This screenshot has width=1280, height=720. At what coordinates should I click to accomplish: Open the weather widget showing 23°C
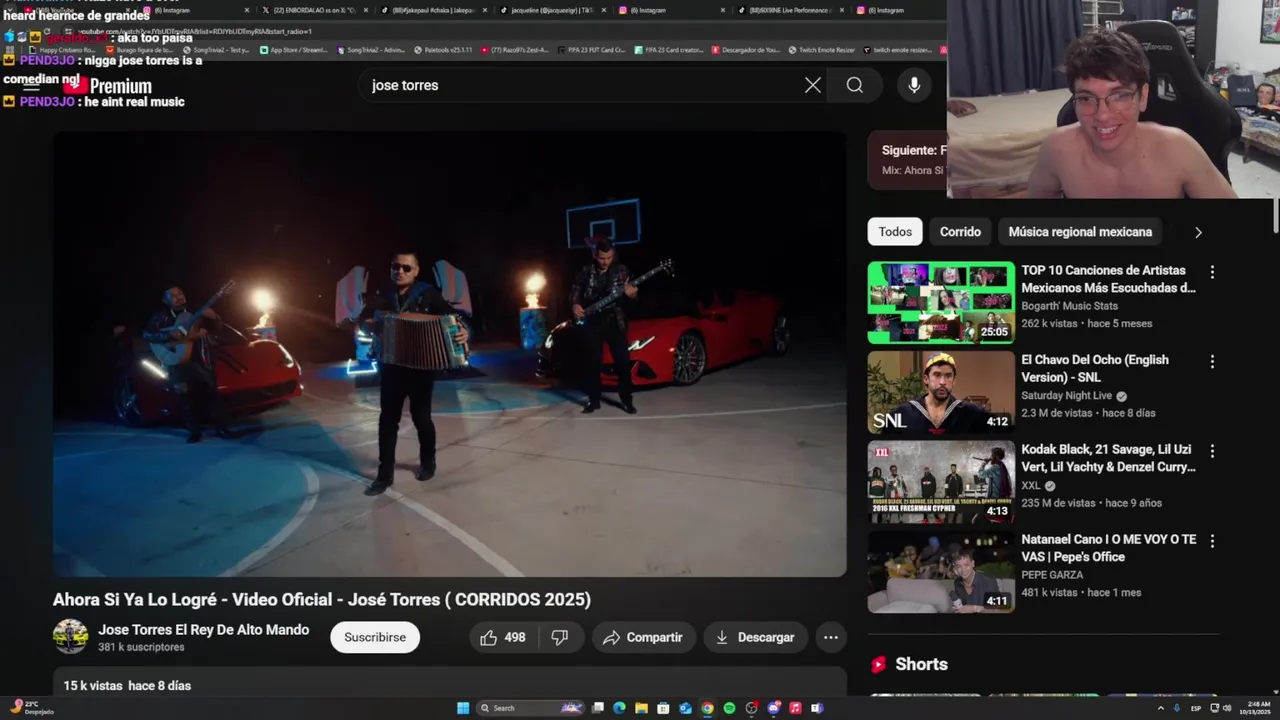32,708
